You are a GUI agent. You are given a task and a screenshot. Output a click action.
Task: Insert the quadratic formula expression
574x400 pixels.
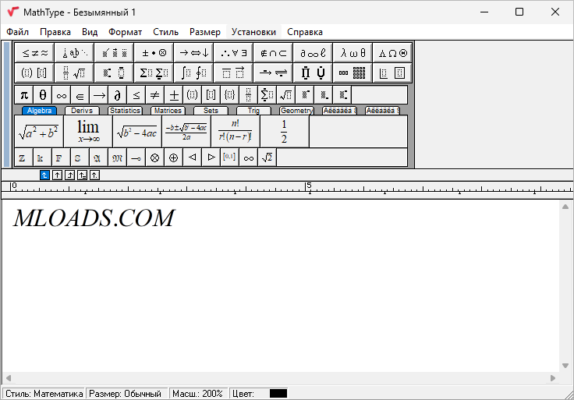click(186, 132)
